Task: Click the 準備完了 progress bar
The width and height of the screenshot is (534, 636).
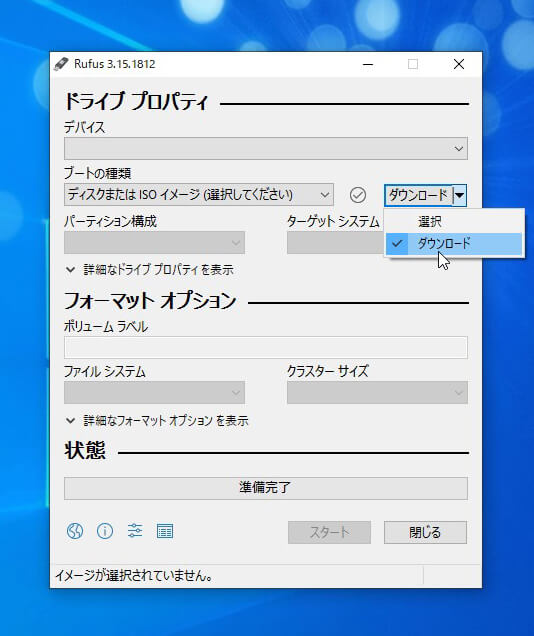Action: (x=266, y=488)
